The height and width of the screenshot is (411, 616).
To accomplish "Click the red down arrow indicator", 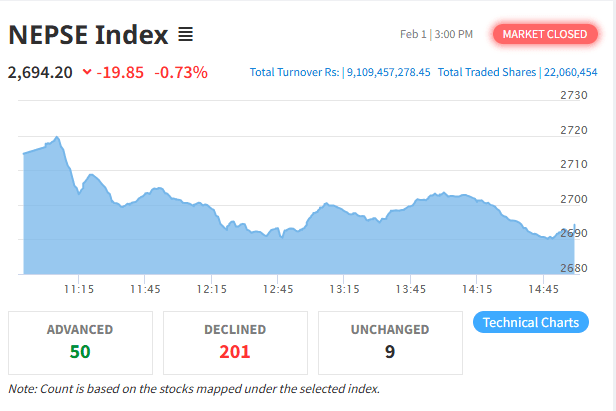I will [x=87, y=72].
